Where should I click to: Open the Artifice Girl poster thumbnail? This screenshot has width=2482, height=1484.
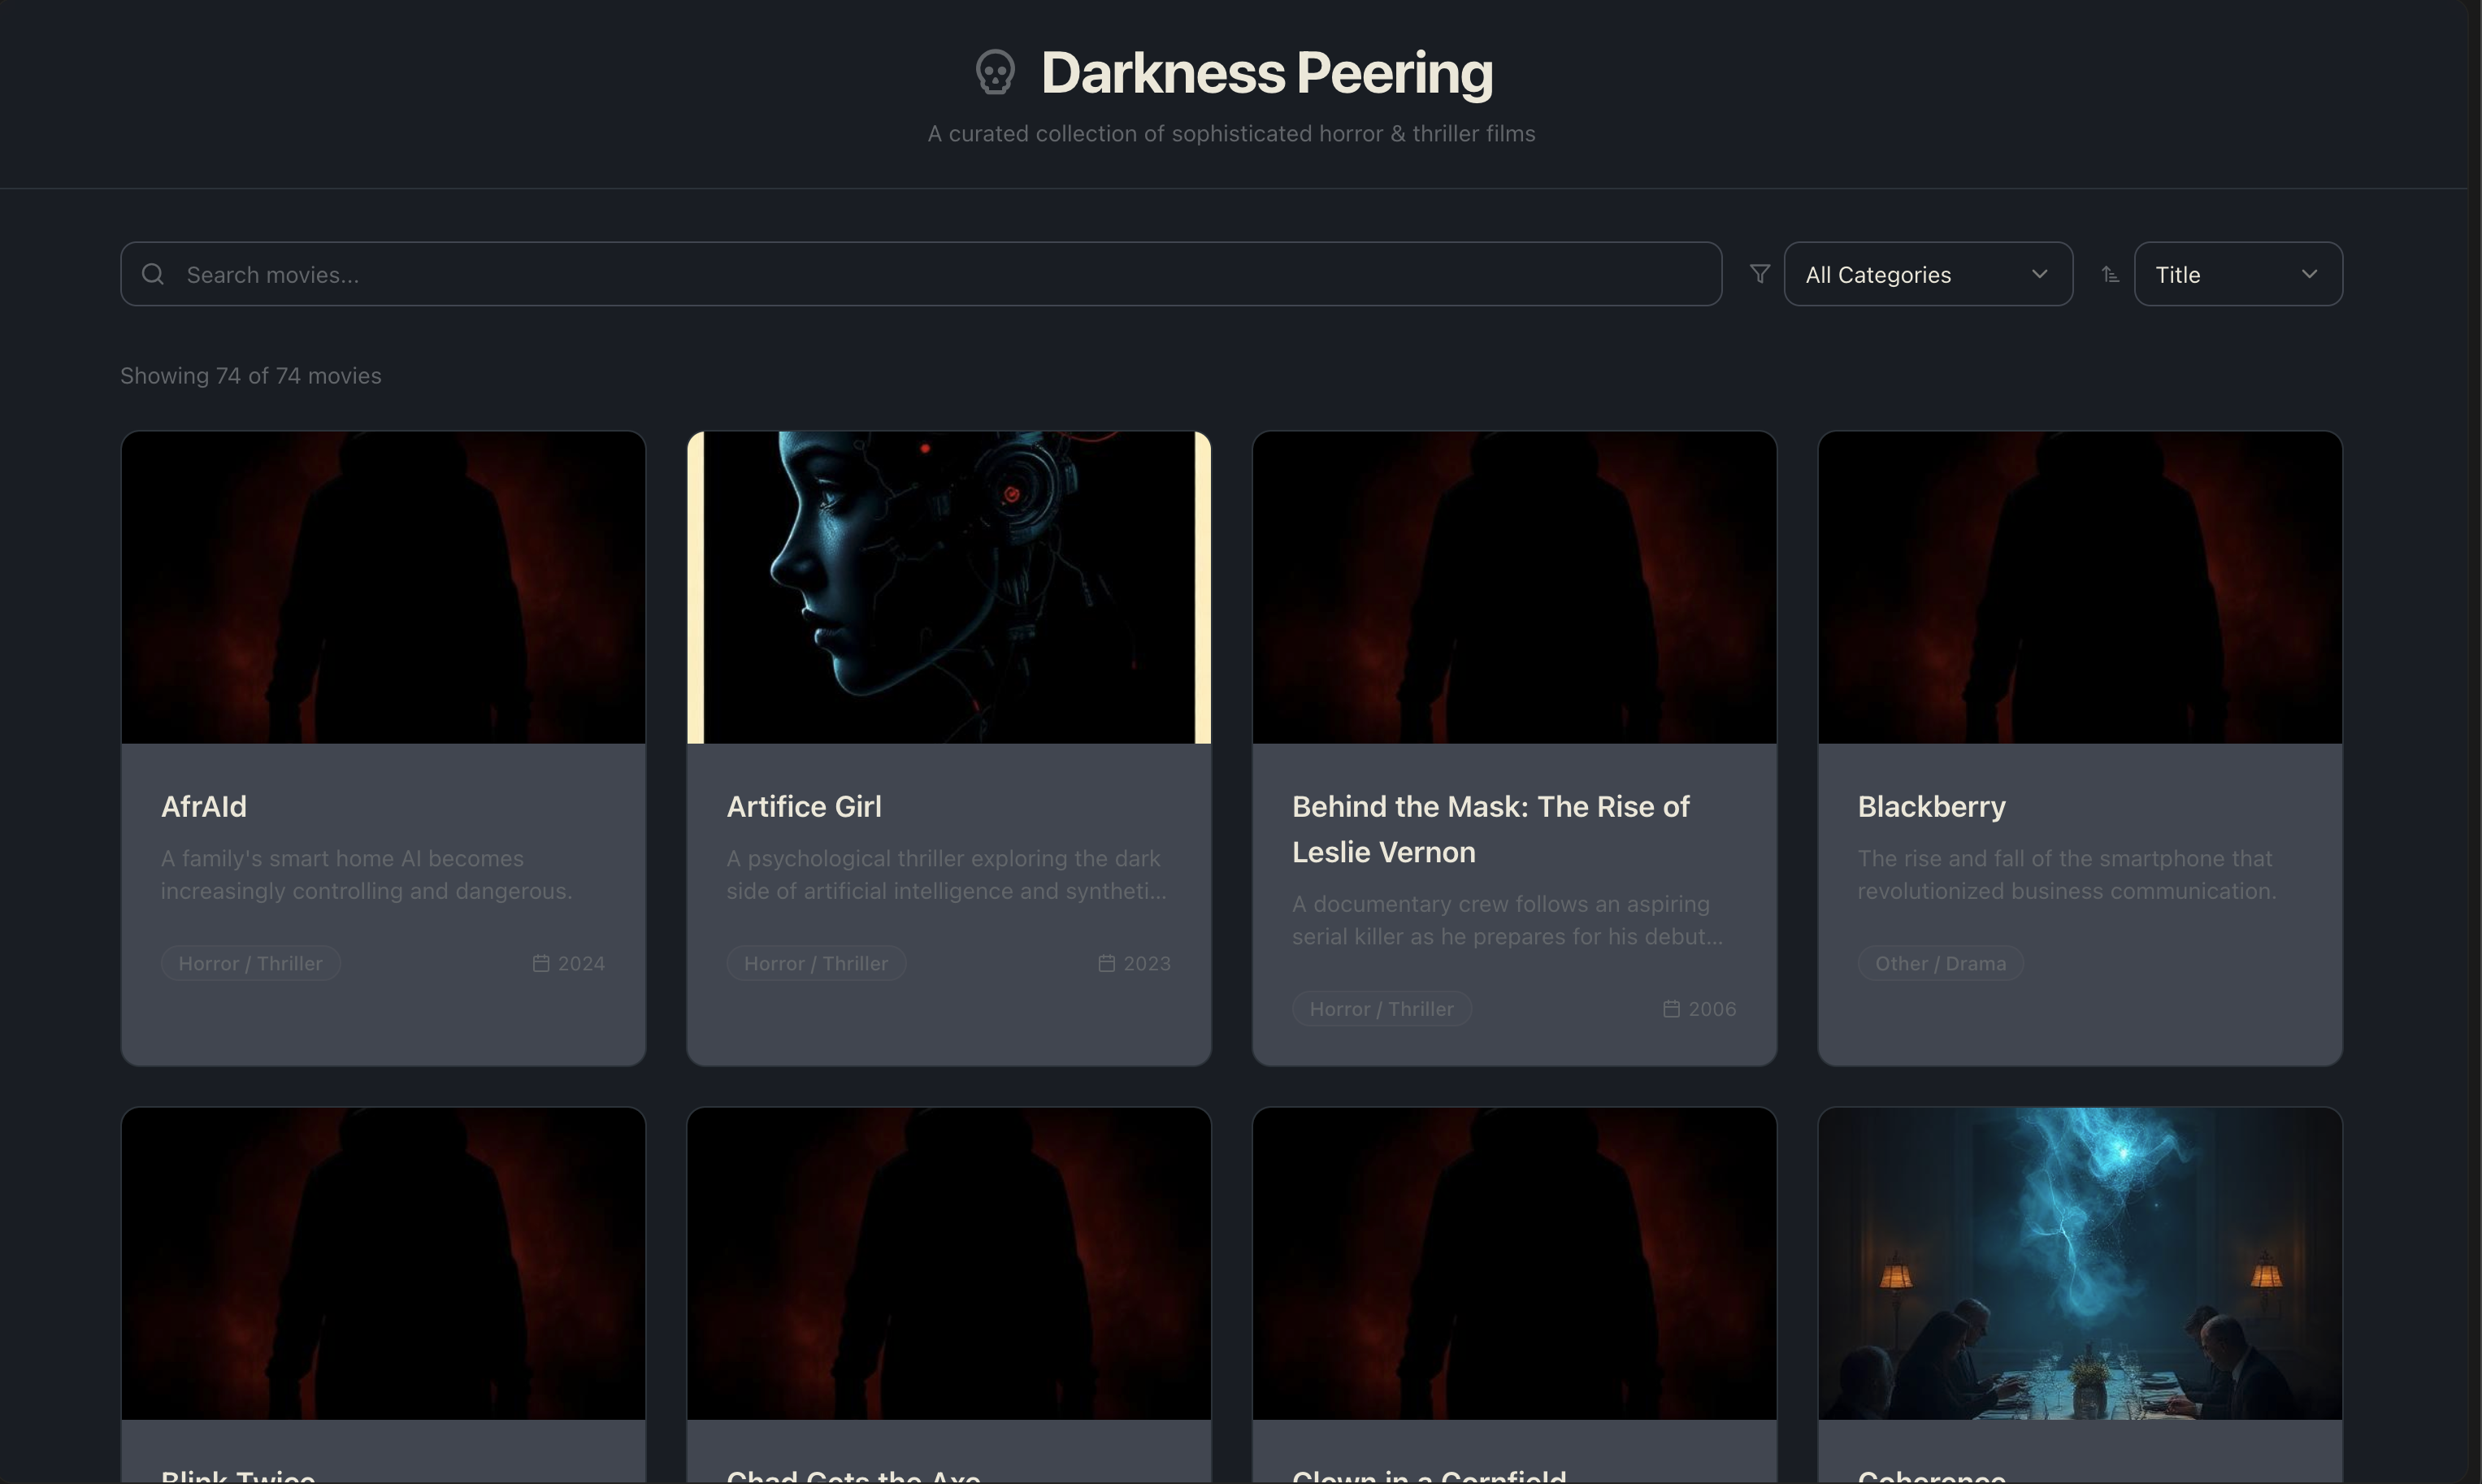pos(948,587)
